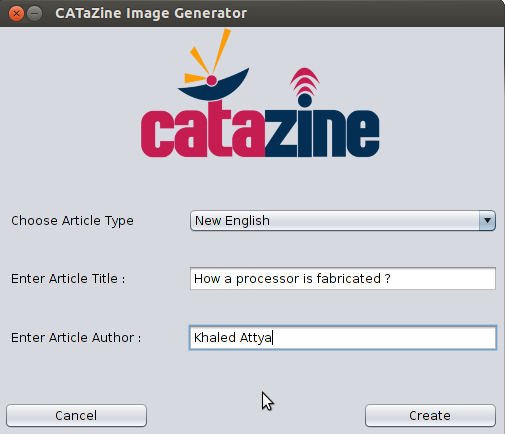Click the navy "zine" logo letters
The image size is (505, 434).
point(322,132)
